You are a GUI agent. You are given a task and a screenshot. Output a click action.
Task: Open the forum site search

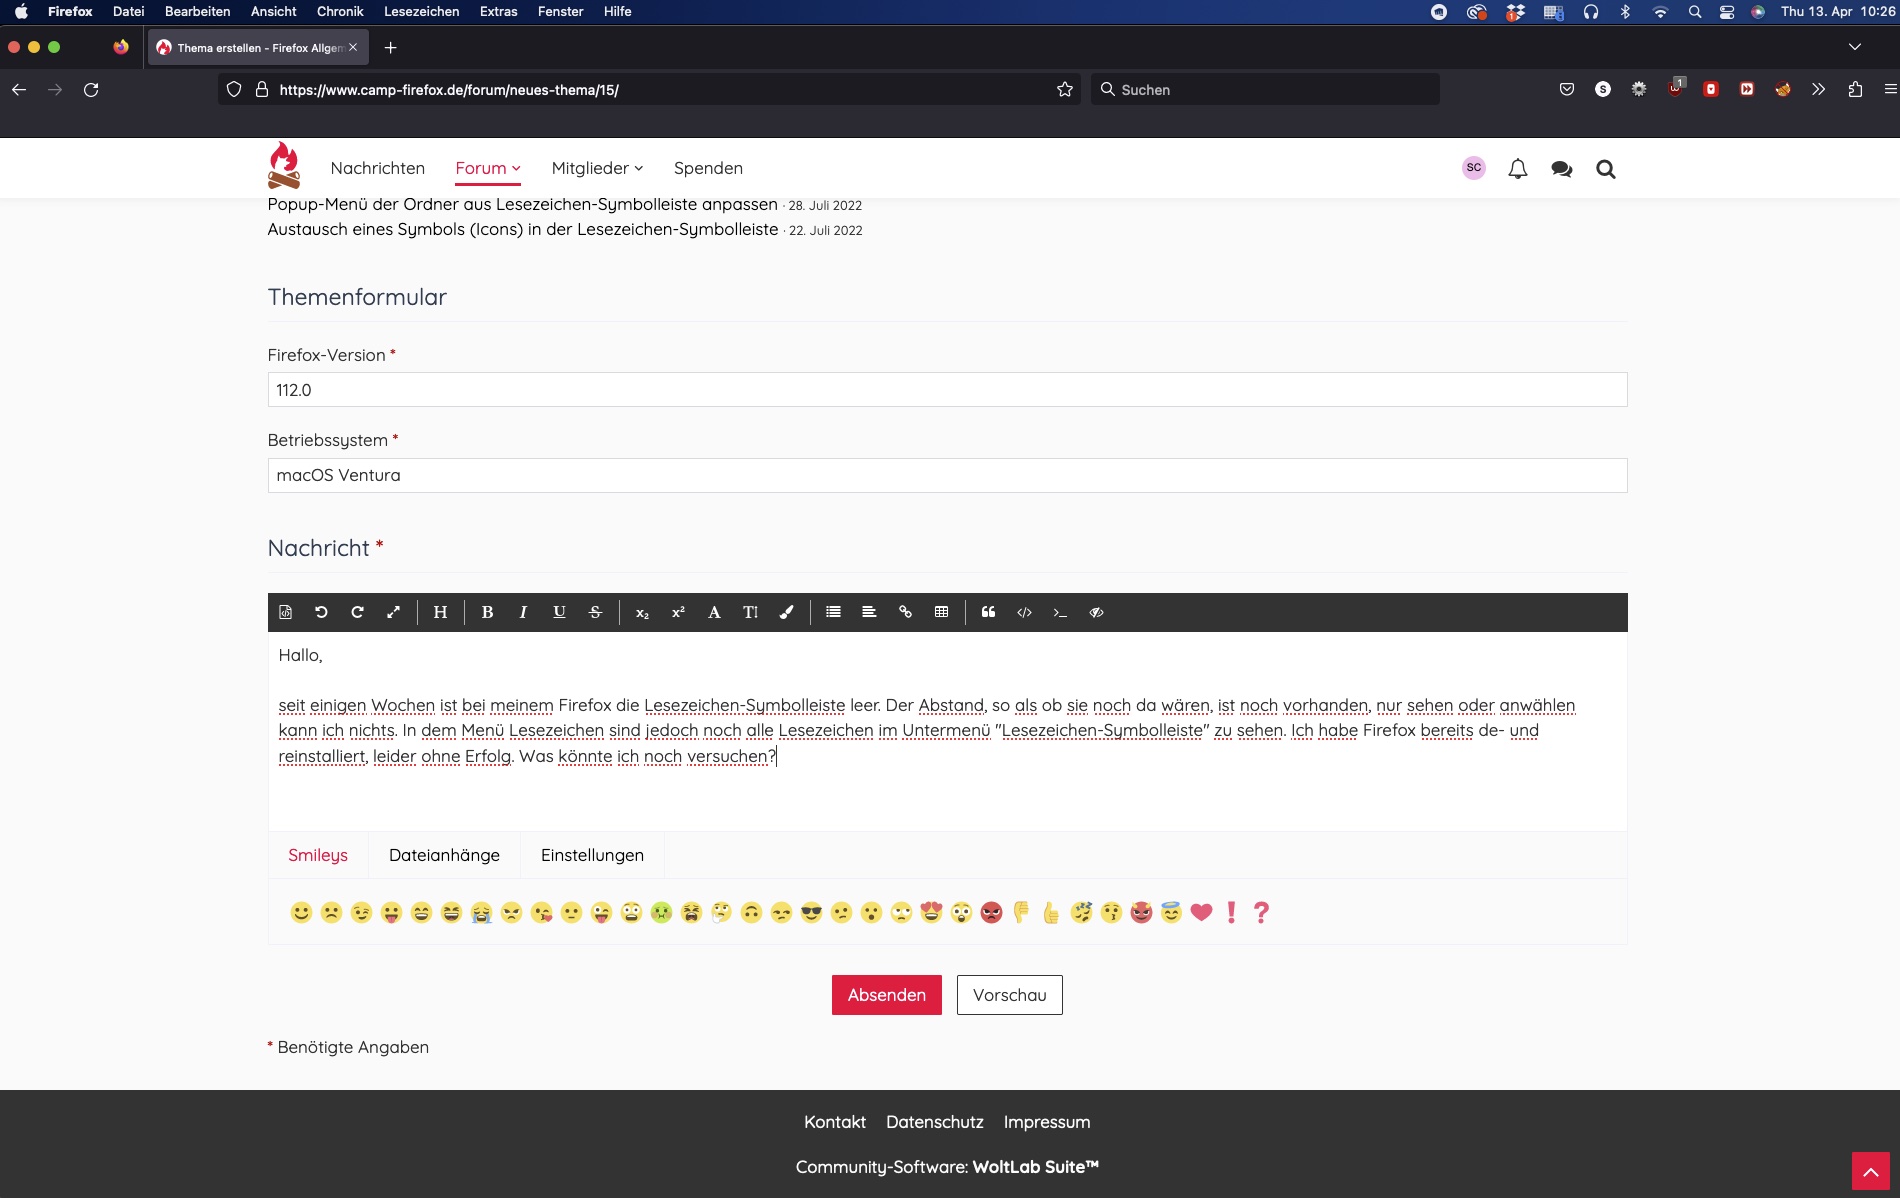point(1606,169)
